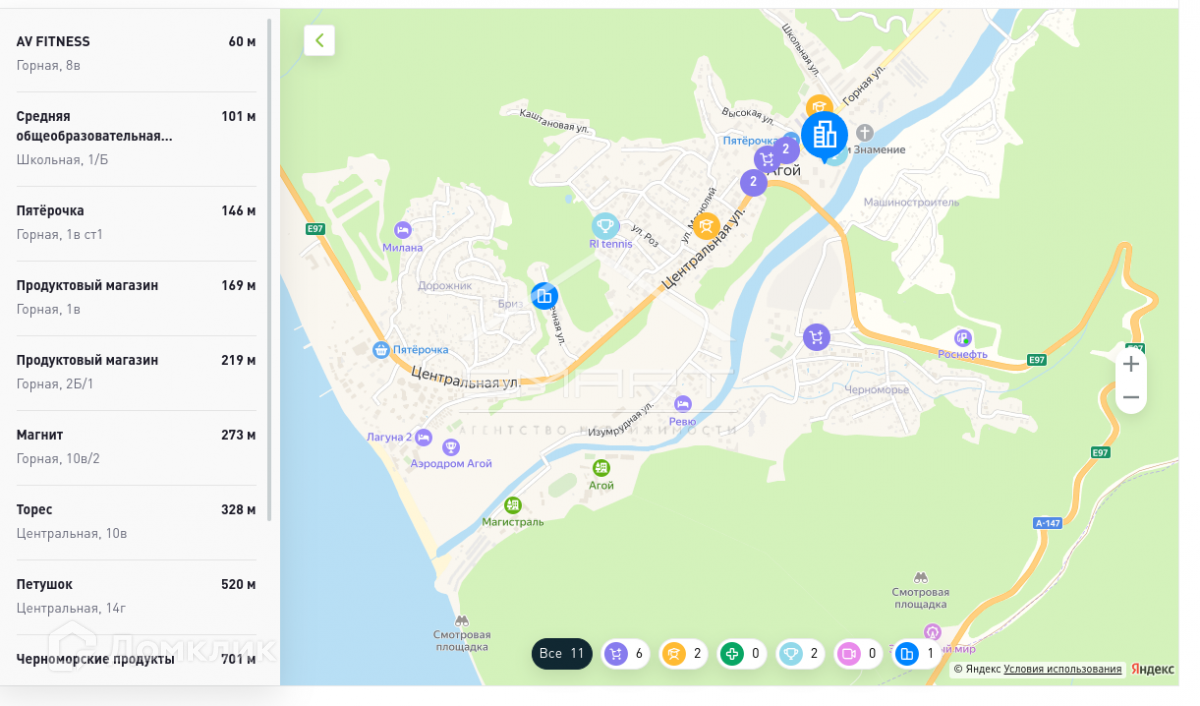Select Продуктовый магазин at Горная, 2Б/1

136,372
